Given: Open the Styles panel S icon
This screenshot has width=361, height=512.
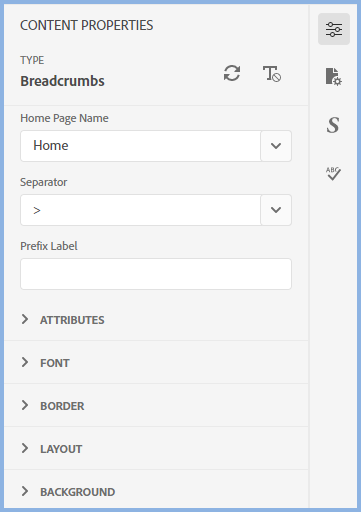Looking at the screenshot, I should point(333,125).
